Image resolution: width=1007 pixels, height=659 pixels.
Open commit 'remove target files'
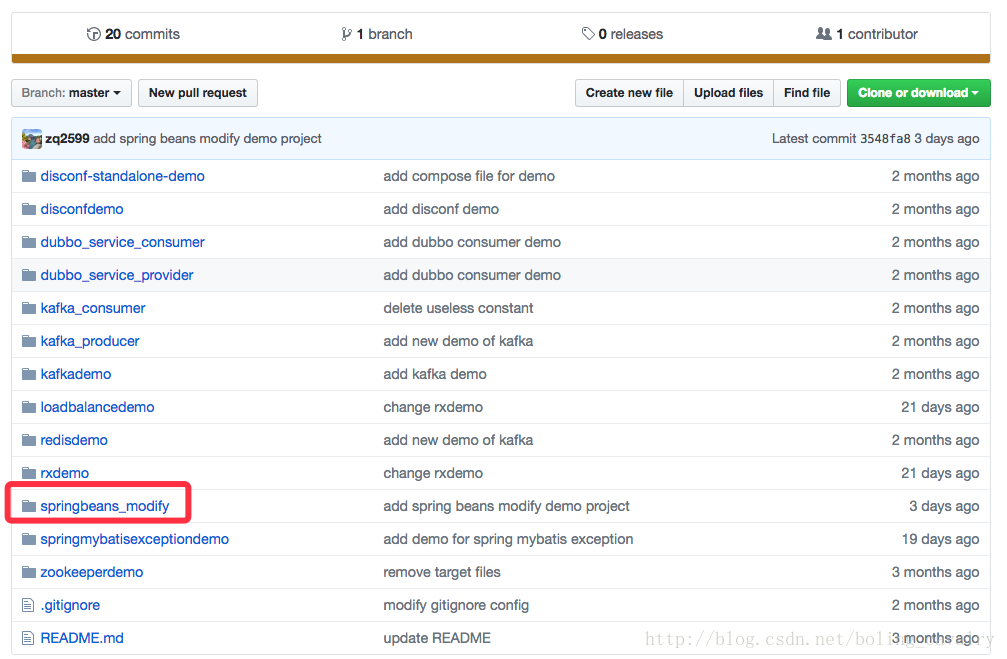tap(442, 572)
